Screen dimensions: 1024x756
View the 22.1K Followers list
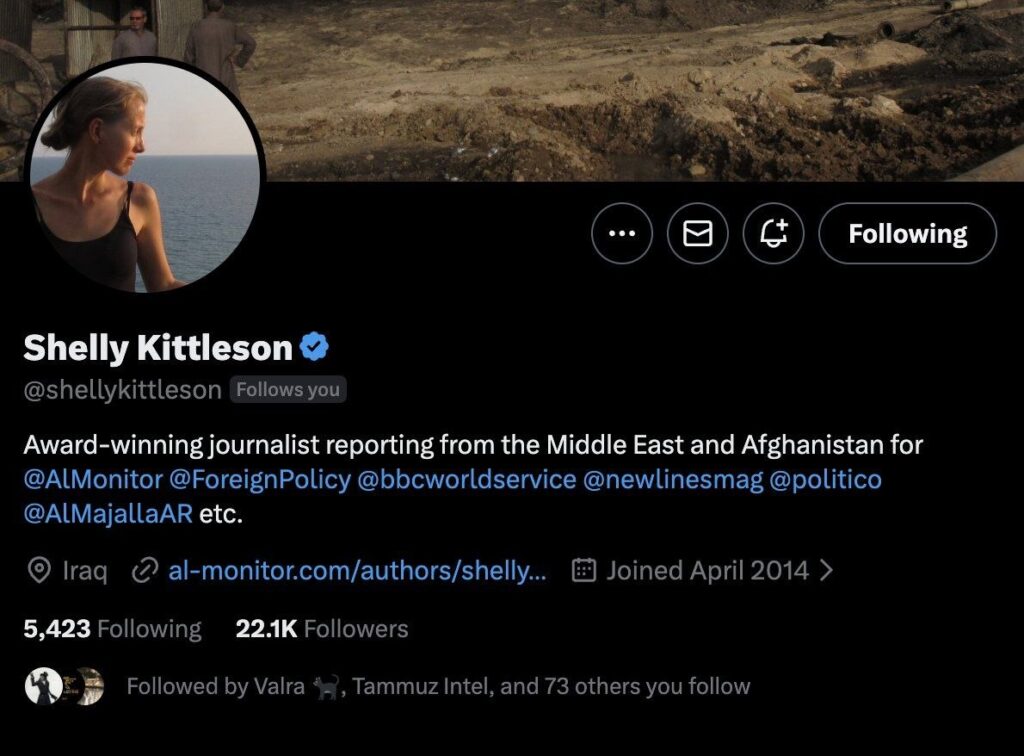[x=322, y=629]
